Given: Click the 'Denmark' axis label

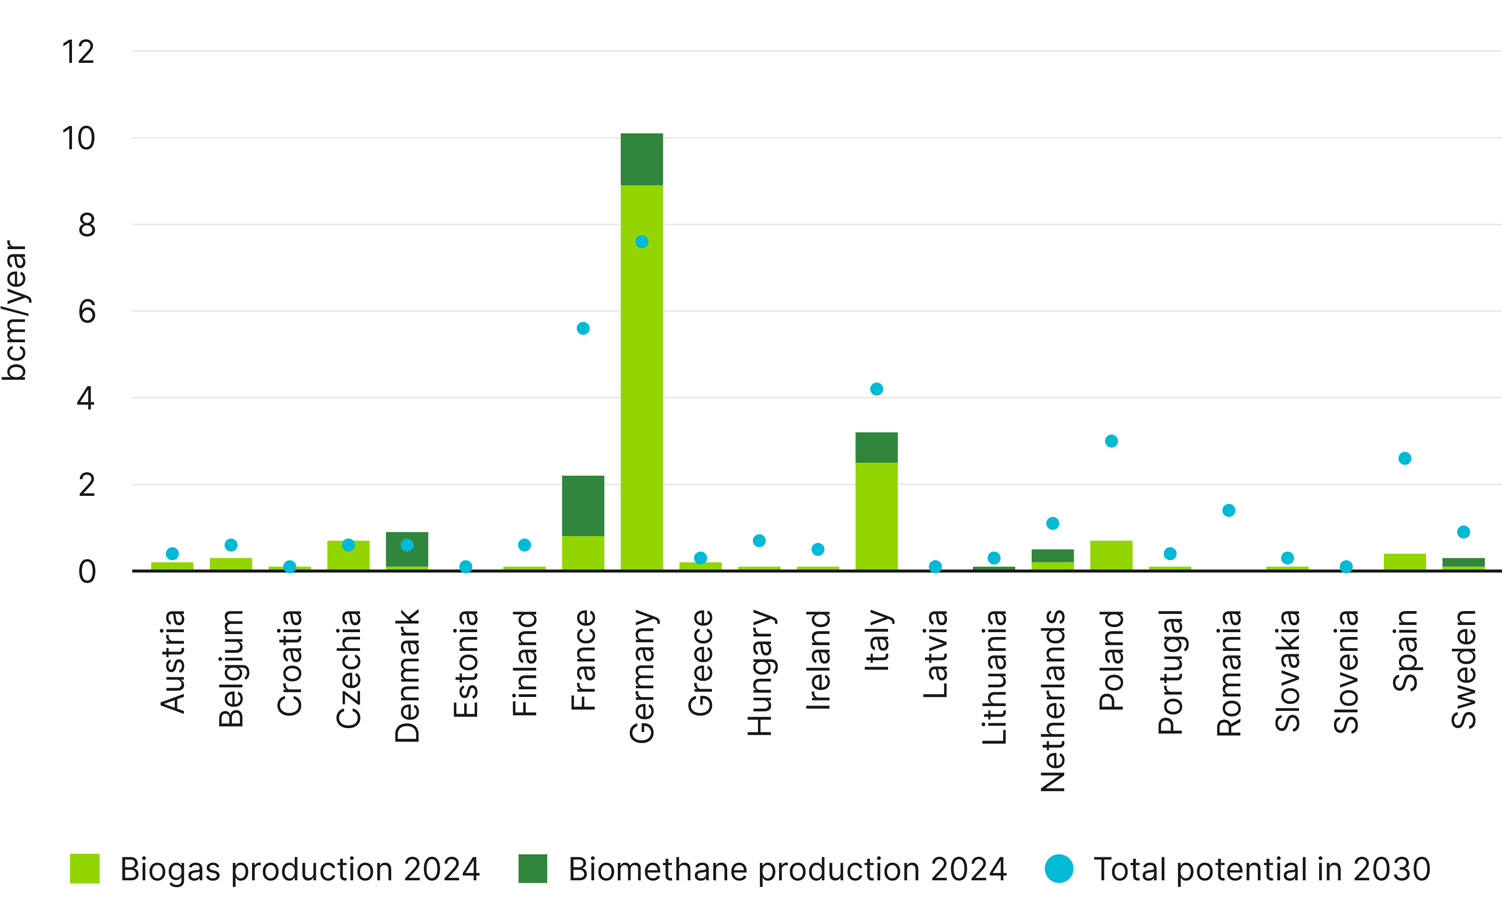Looking at the screenshot, I should tap(407, 677).
